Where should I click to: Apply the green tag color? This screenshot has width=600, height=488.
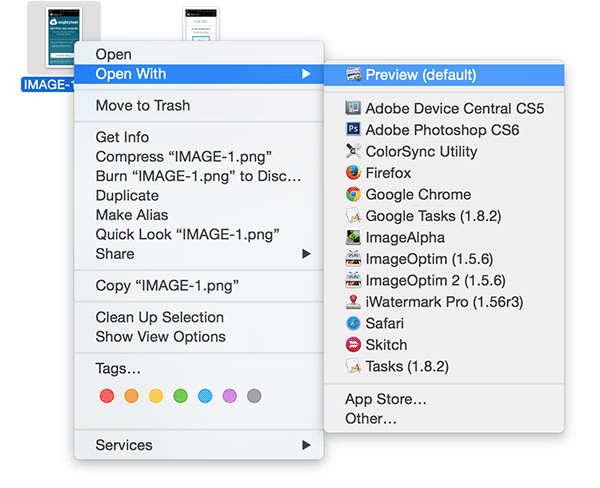pos(181,397)
